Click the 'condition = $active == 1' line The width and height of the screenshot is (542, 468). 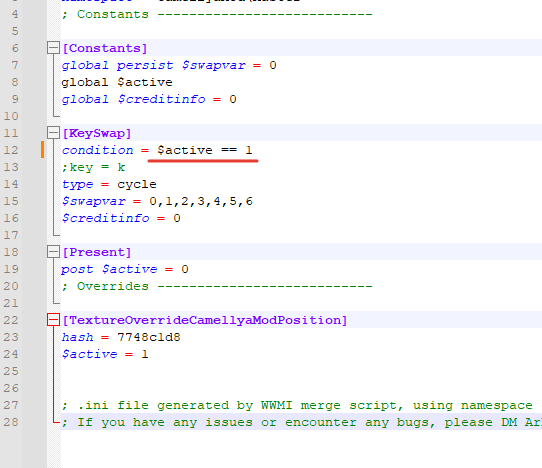(x=157, y=150)
